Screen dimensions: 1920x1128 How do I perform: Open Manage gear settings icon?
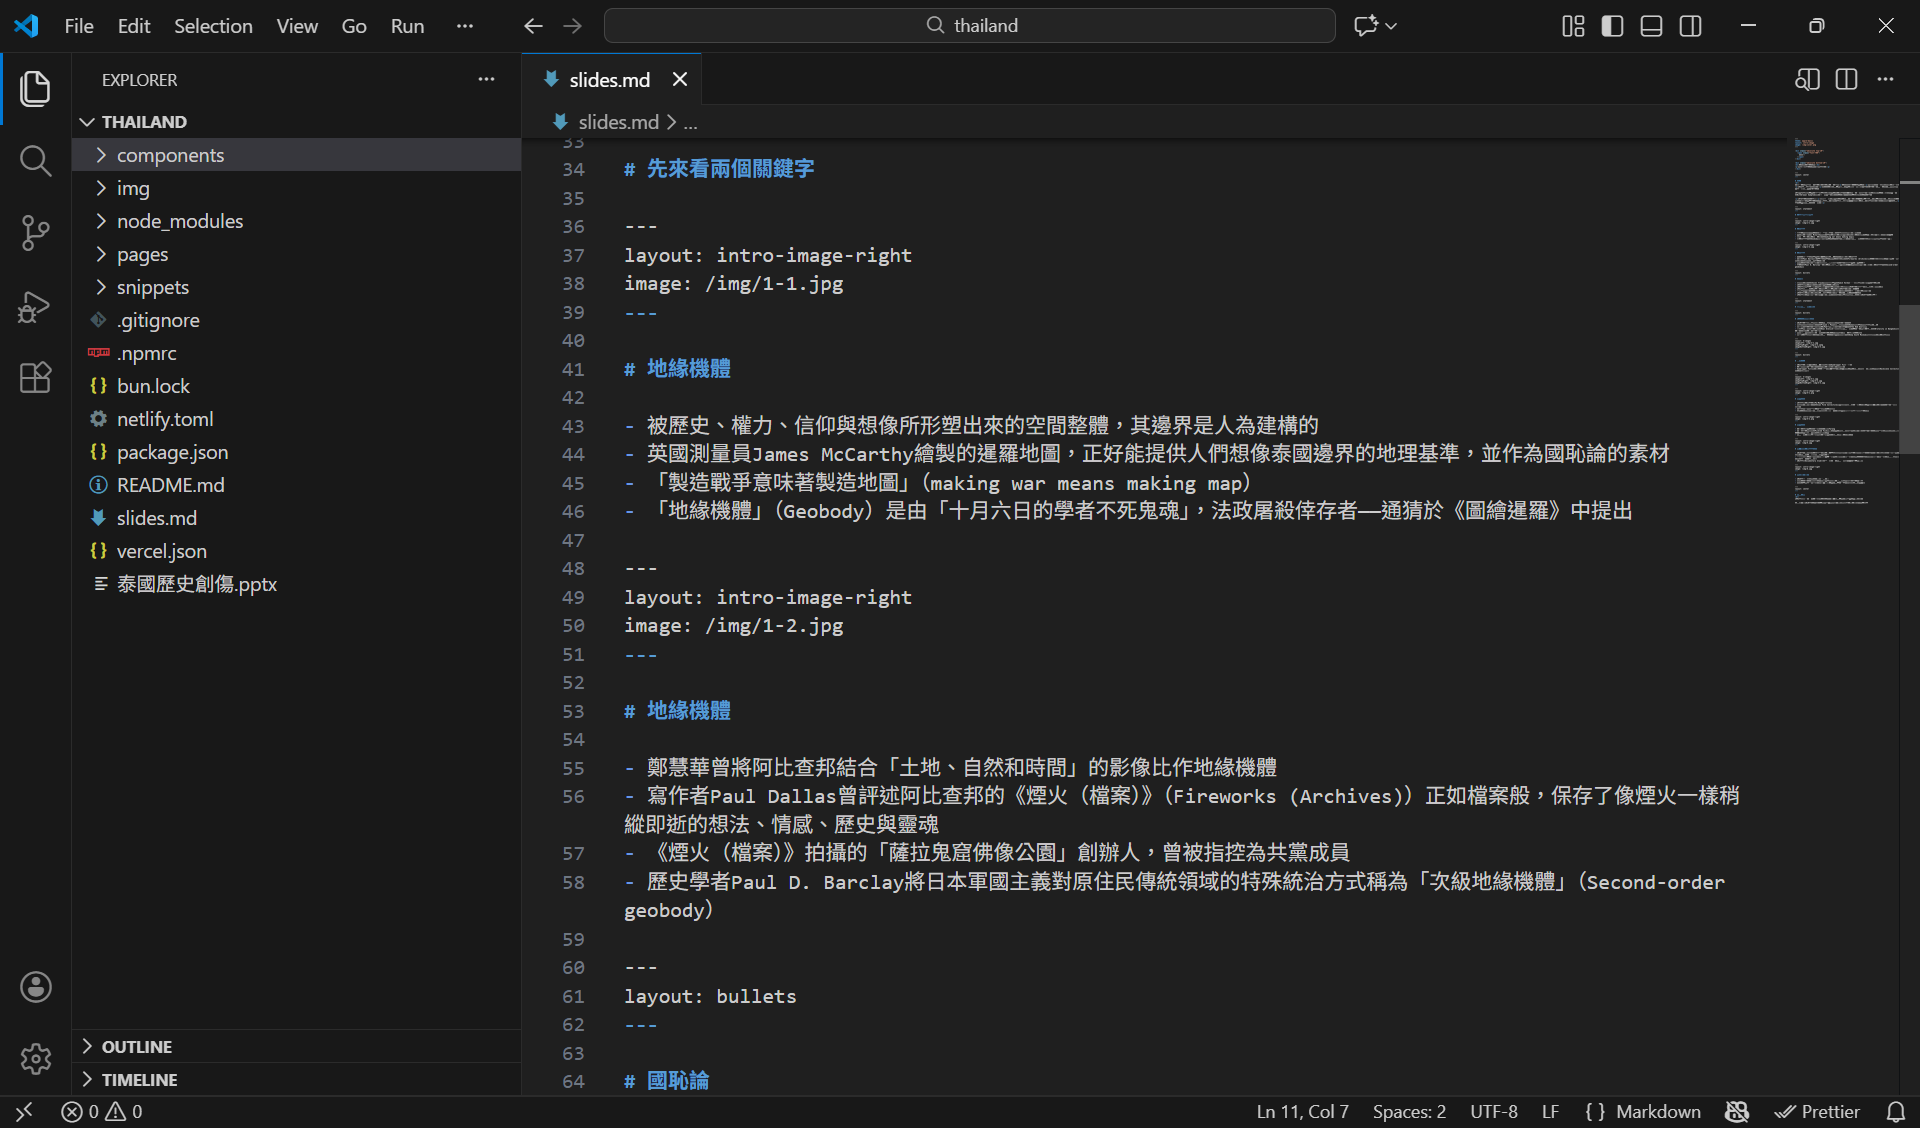coord(35,1058)
